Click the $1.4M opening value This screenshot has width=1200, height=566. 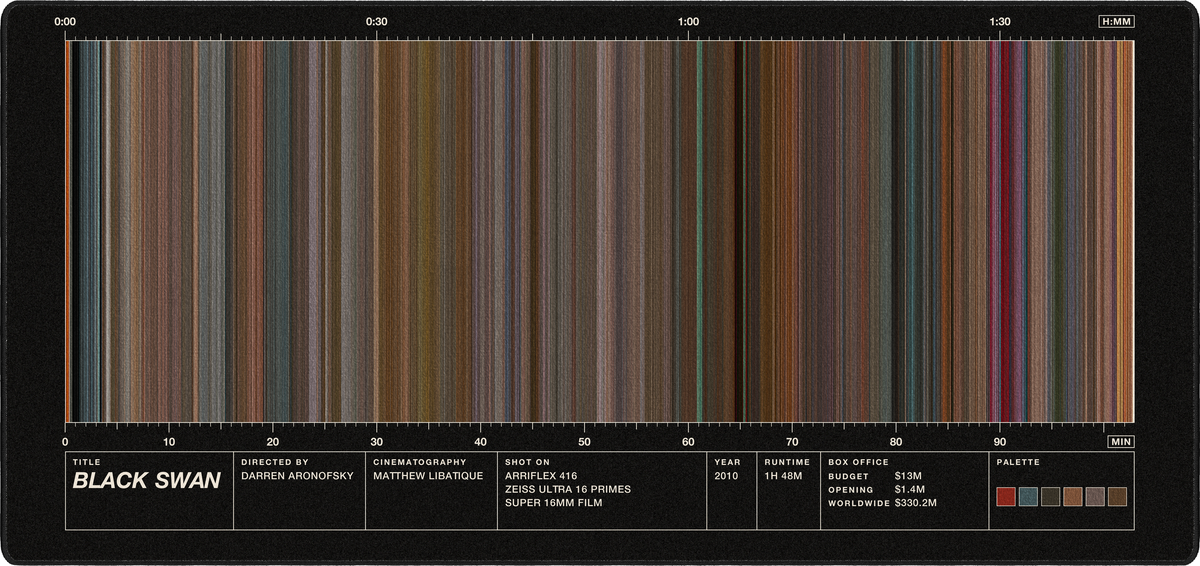(910, 490)
